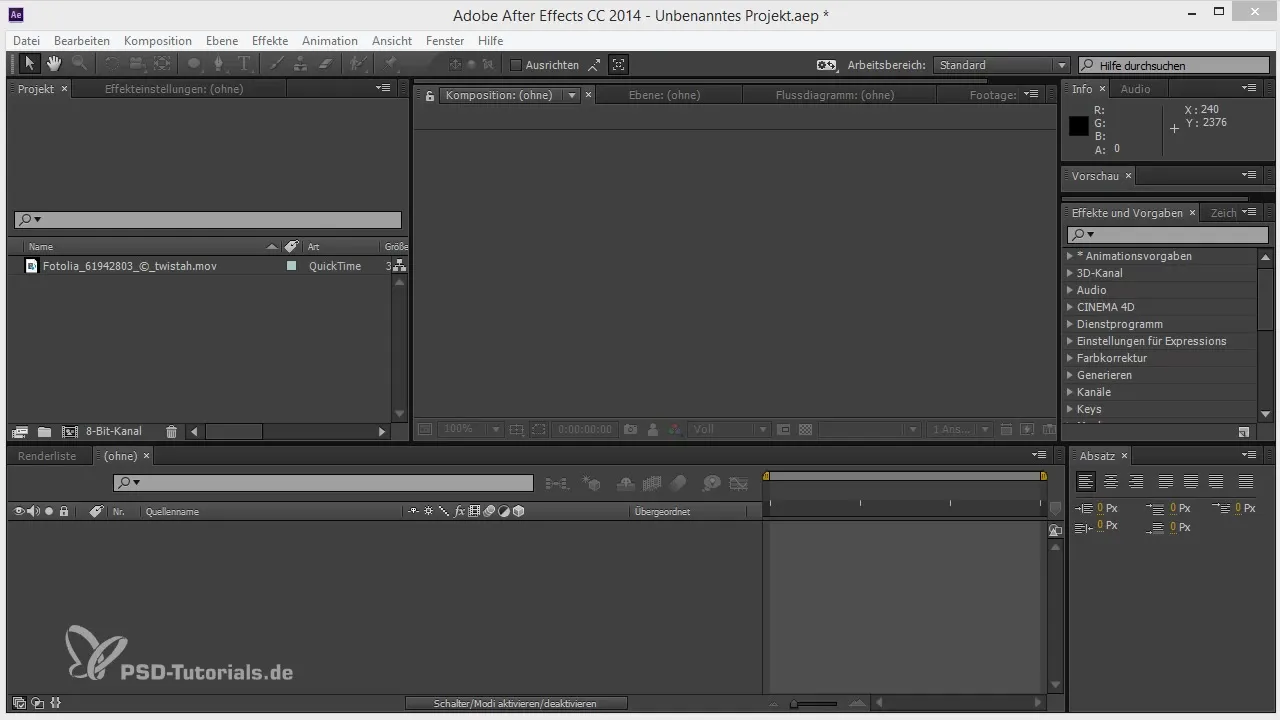This screenshot has height=720, width=1280.
Task: Click the solo dot column in timeline header
Action: click(49, 511)
